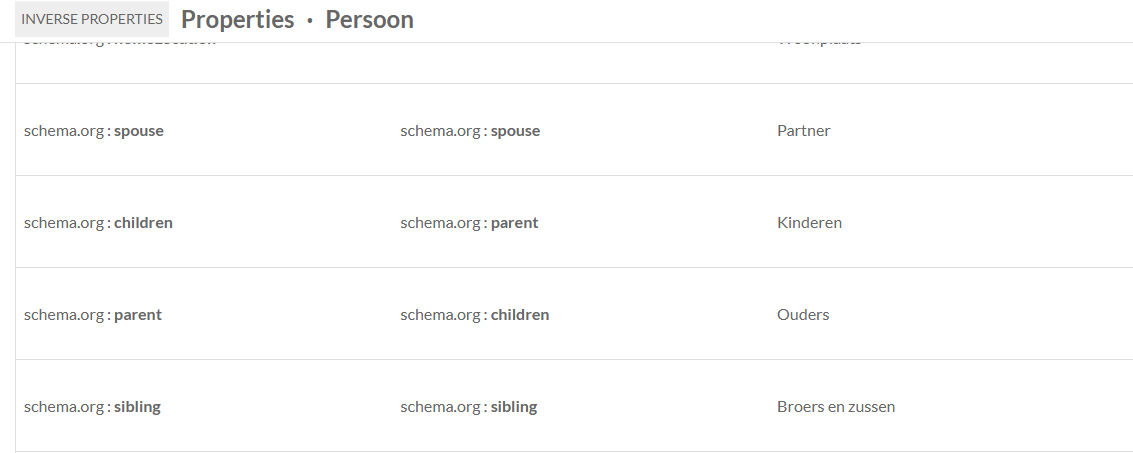
Task: Click the Ouders label
Action: (803, 315)
